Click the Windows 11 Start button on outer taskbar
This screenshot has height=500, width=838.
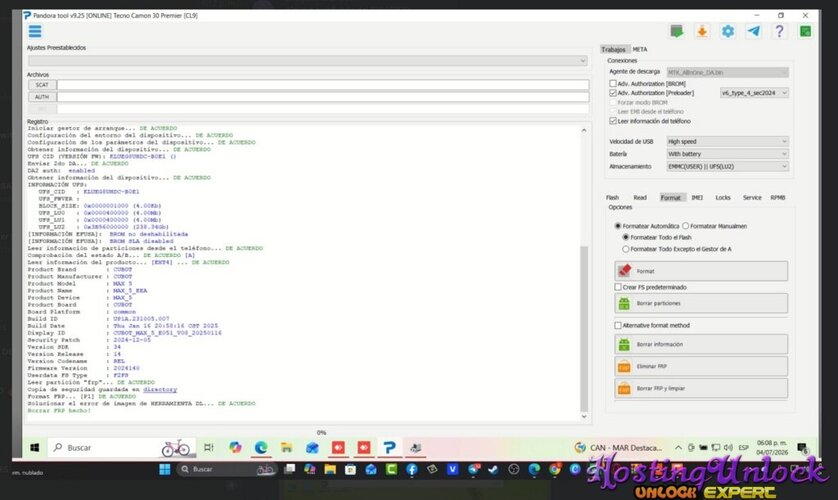click(x=165, y=469)
